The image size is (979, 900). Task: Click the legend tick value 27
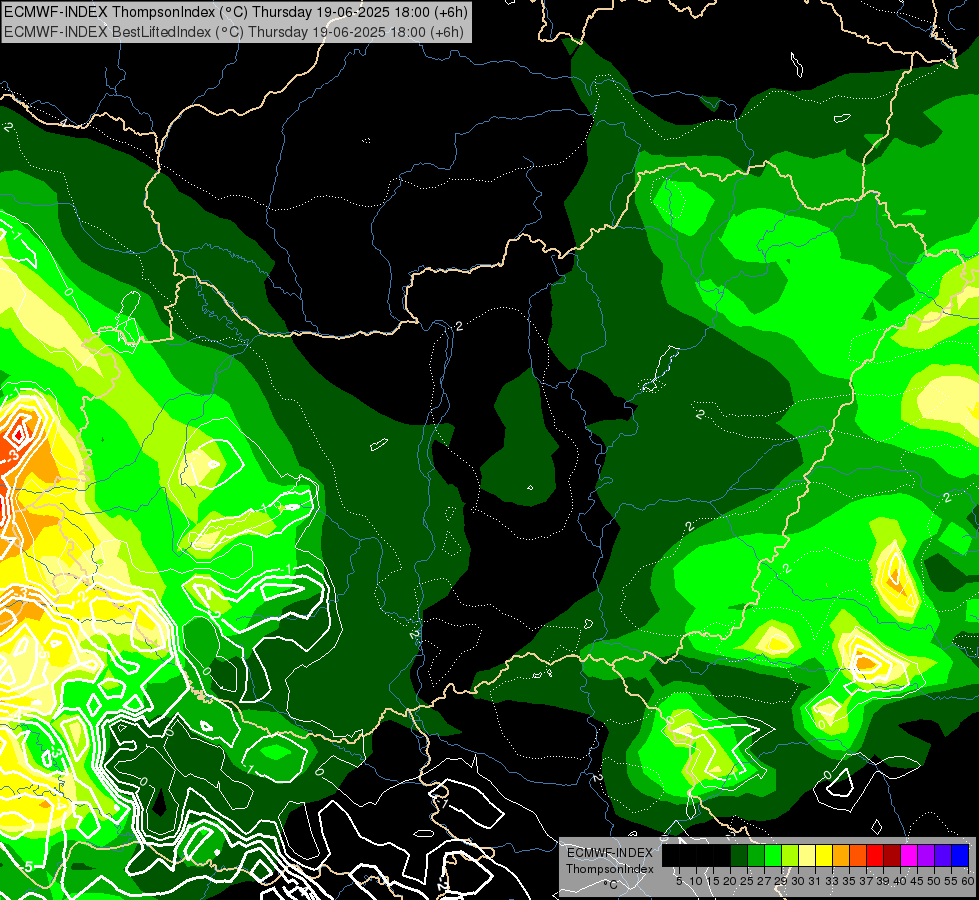[x=764, y=881]
